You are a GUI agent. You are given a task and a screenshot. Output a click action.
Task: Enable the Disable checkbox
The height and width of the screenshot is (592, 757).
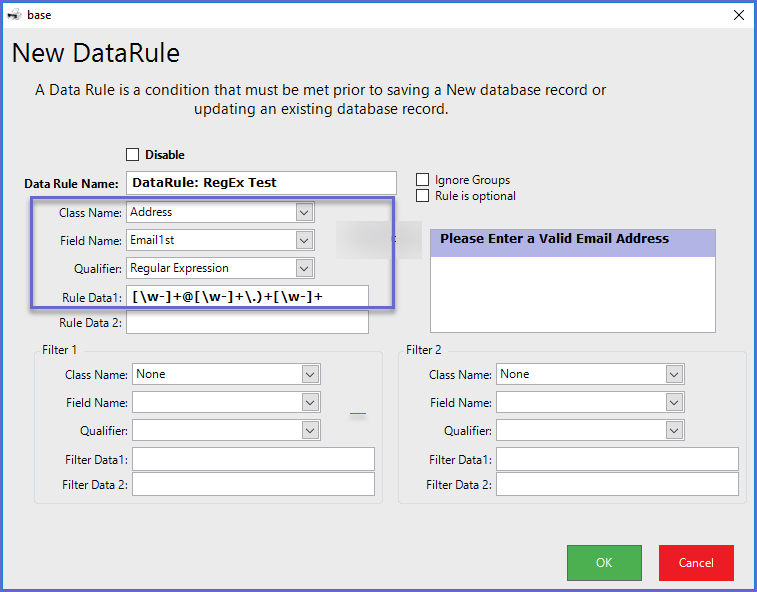click(x=133, y=155)
